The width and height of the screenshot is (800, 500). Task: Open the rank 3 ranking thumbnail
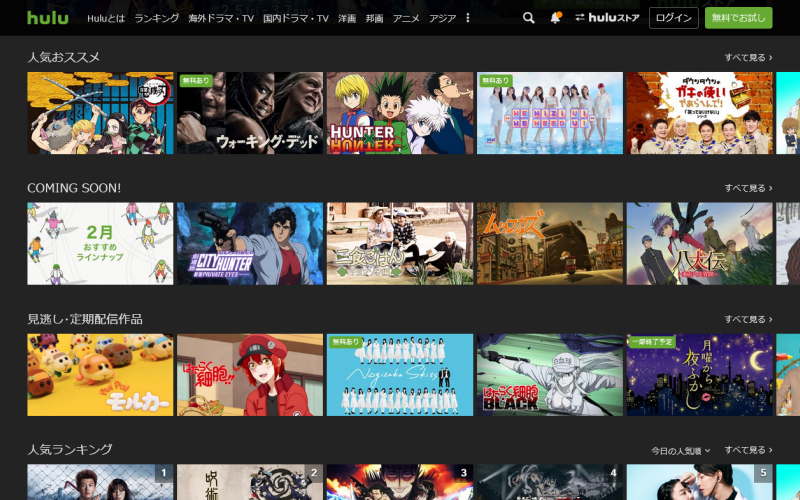click(x=400, y=482)
